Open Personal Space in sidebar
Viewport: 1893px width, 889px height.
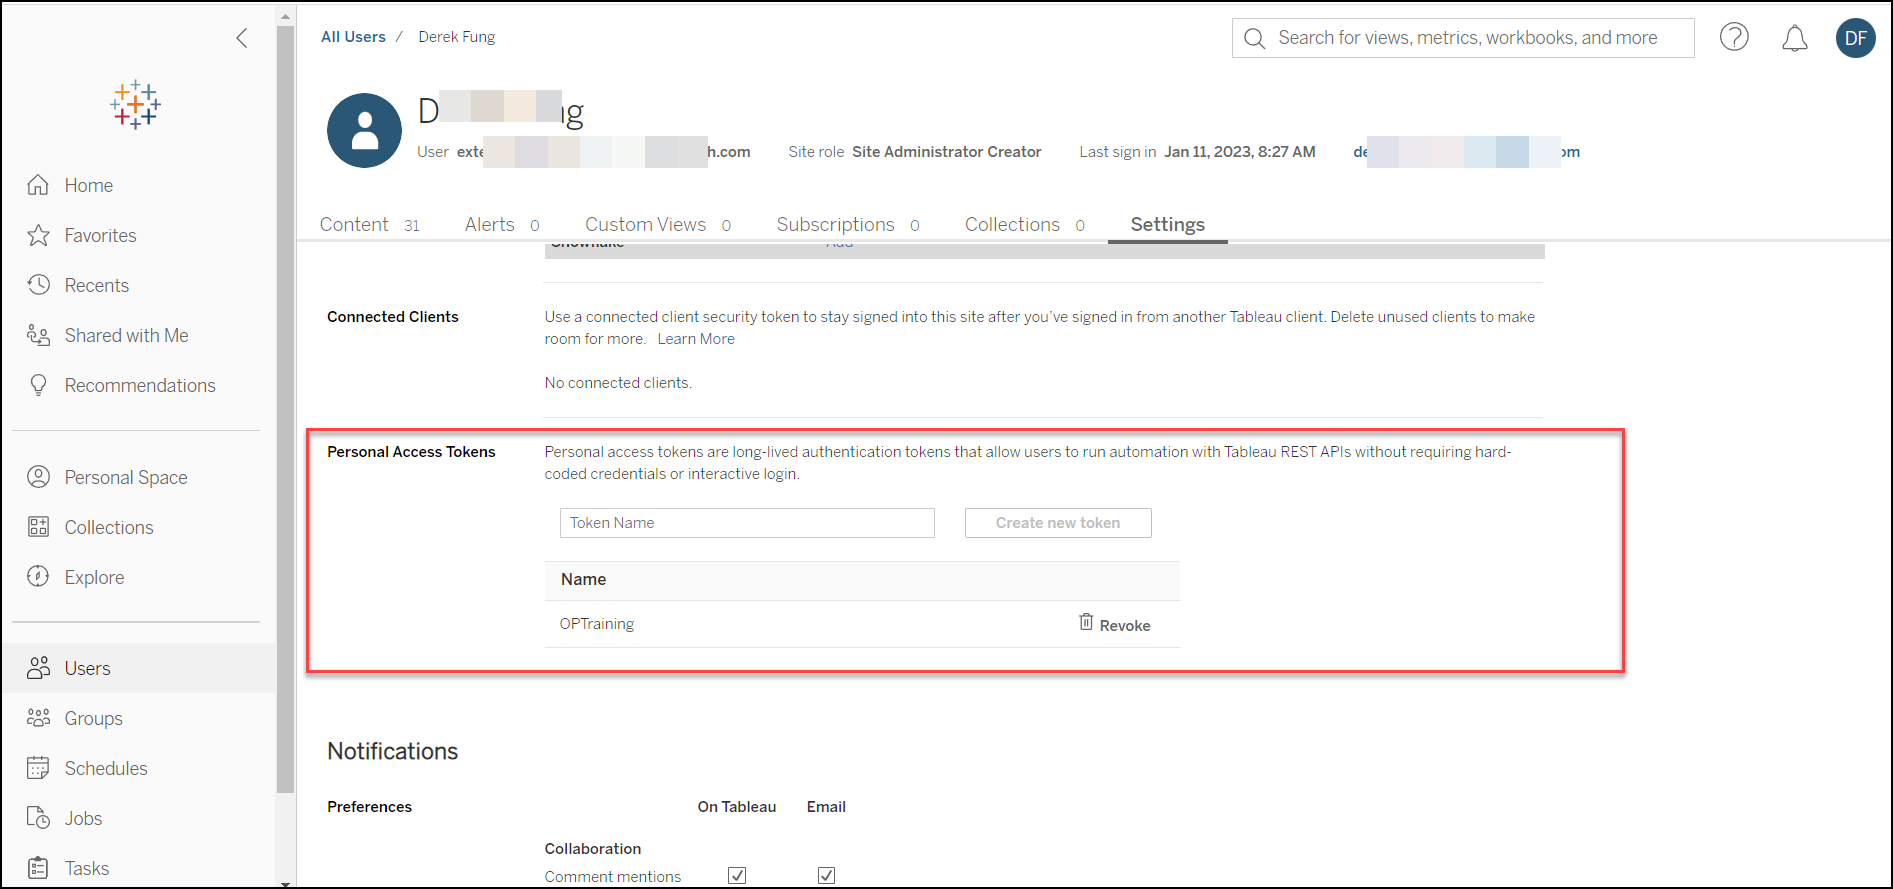[x=125, y=477]
